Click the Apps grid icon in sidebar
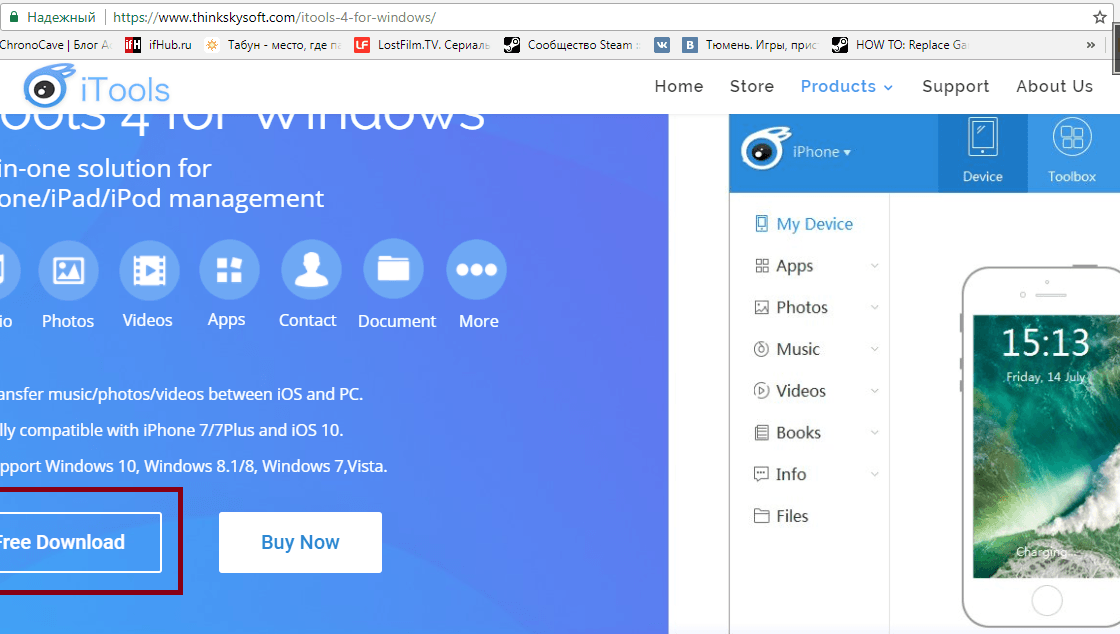1120x634 pixels. tap(762, 266)
